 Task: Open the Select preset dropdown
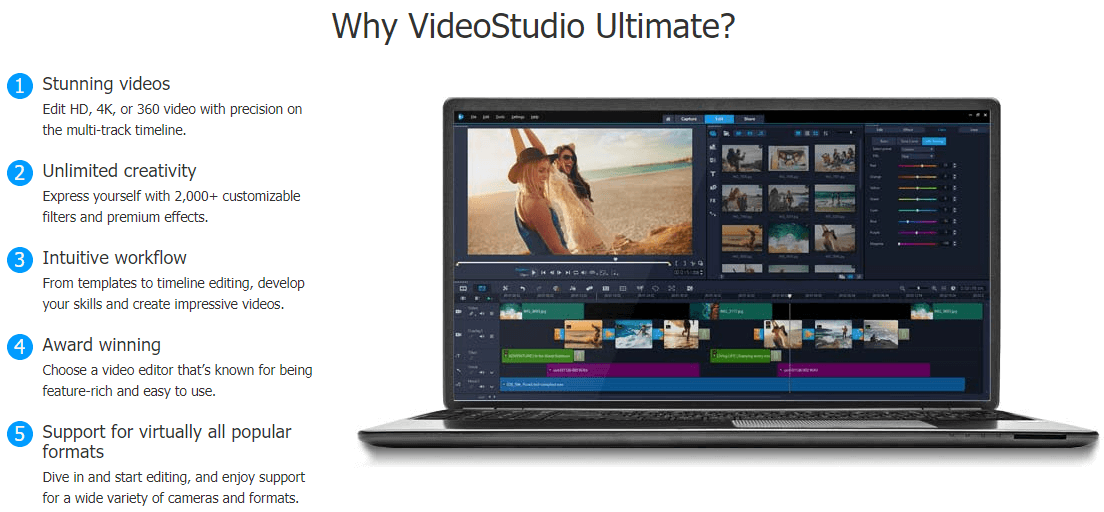pos(917,149)
